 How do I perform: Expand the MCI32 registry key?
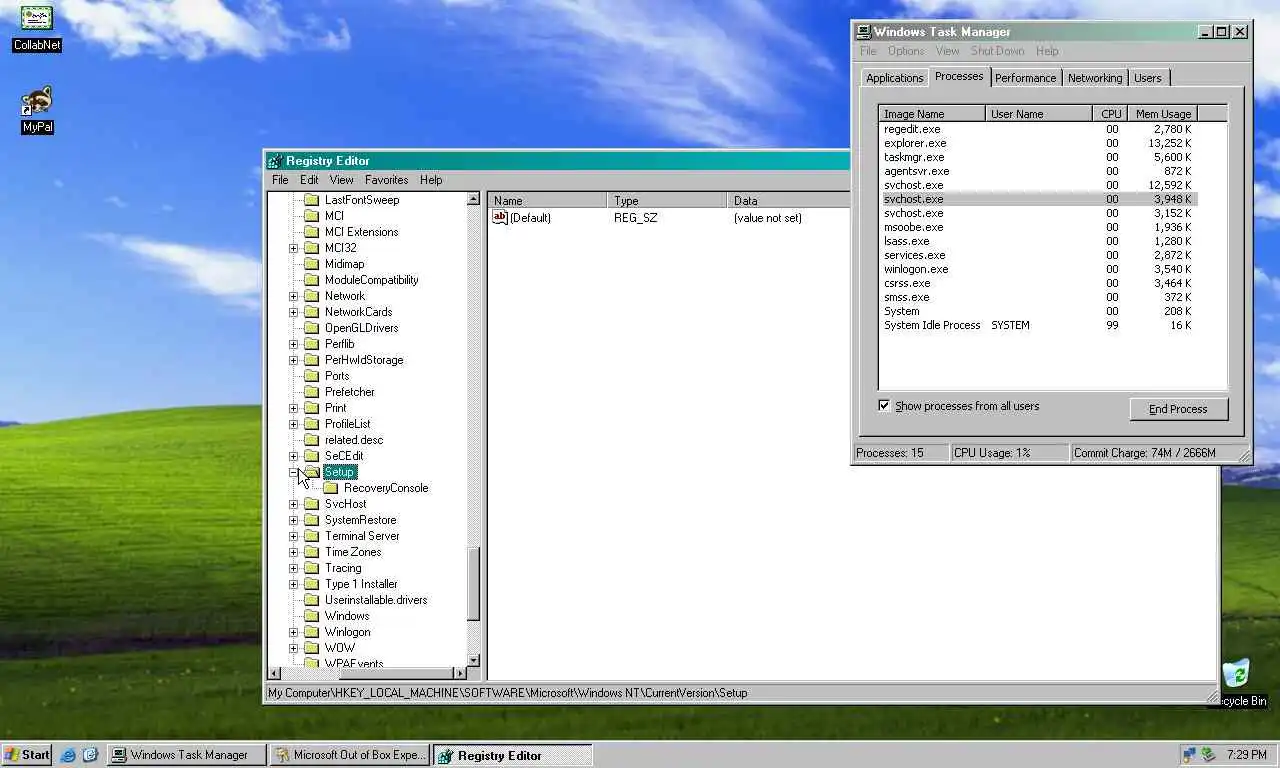[293, 248]
